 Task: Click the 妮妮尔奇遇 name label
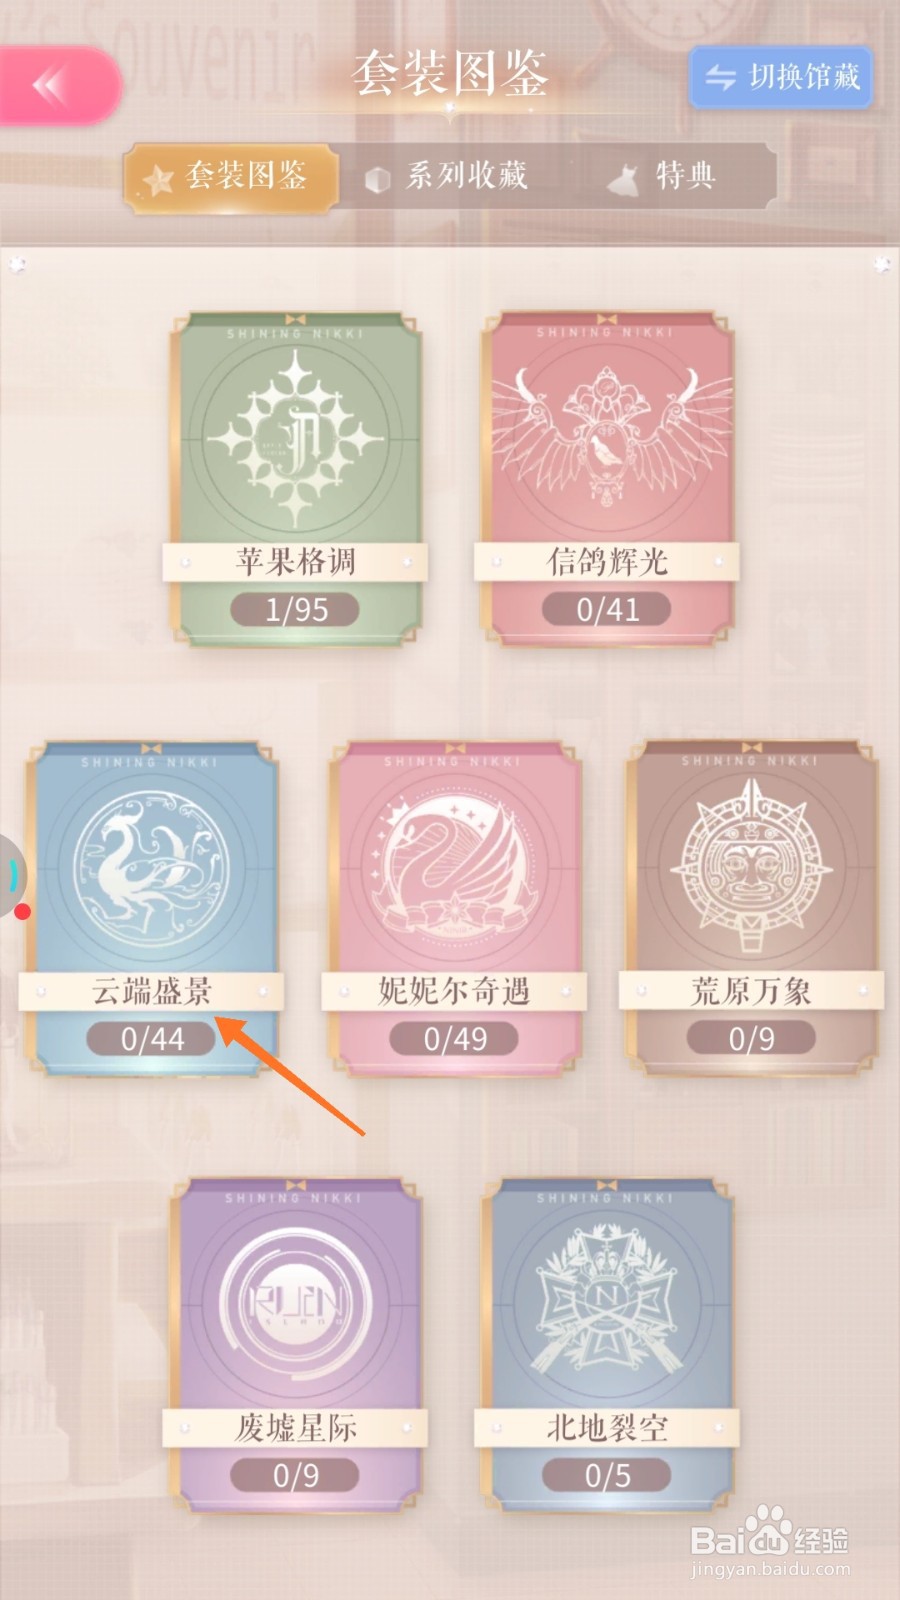pos(454,991)
